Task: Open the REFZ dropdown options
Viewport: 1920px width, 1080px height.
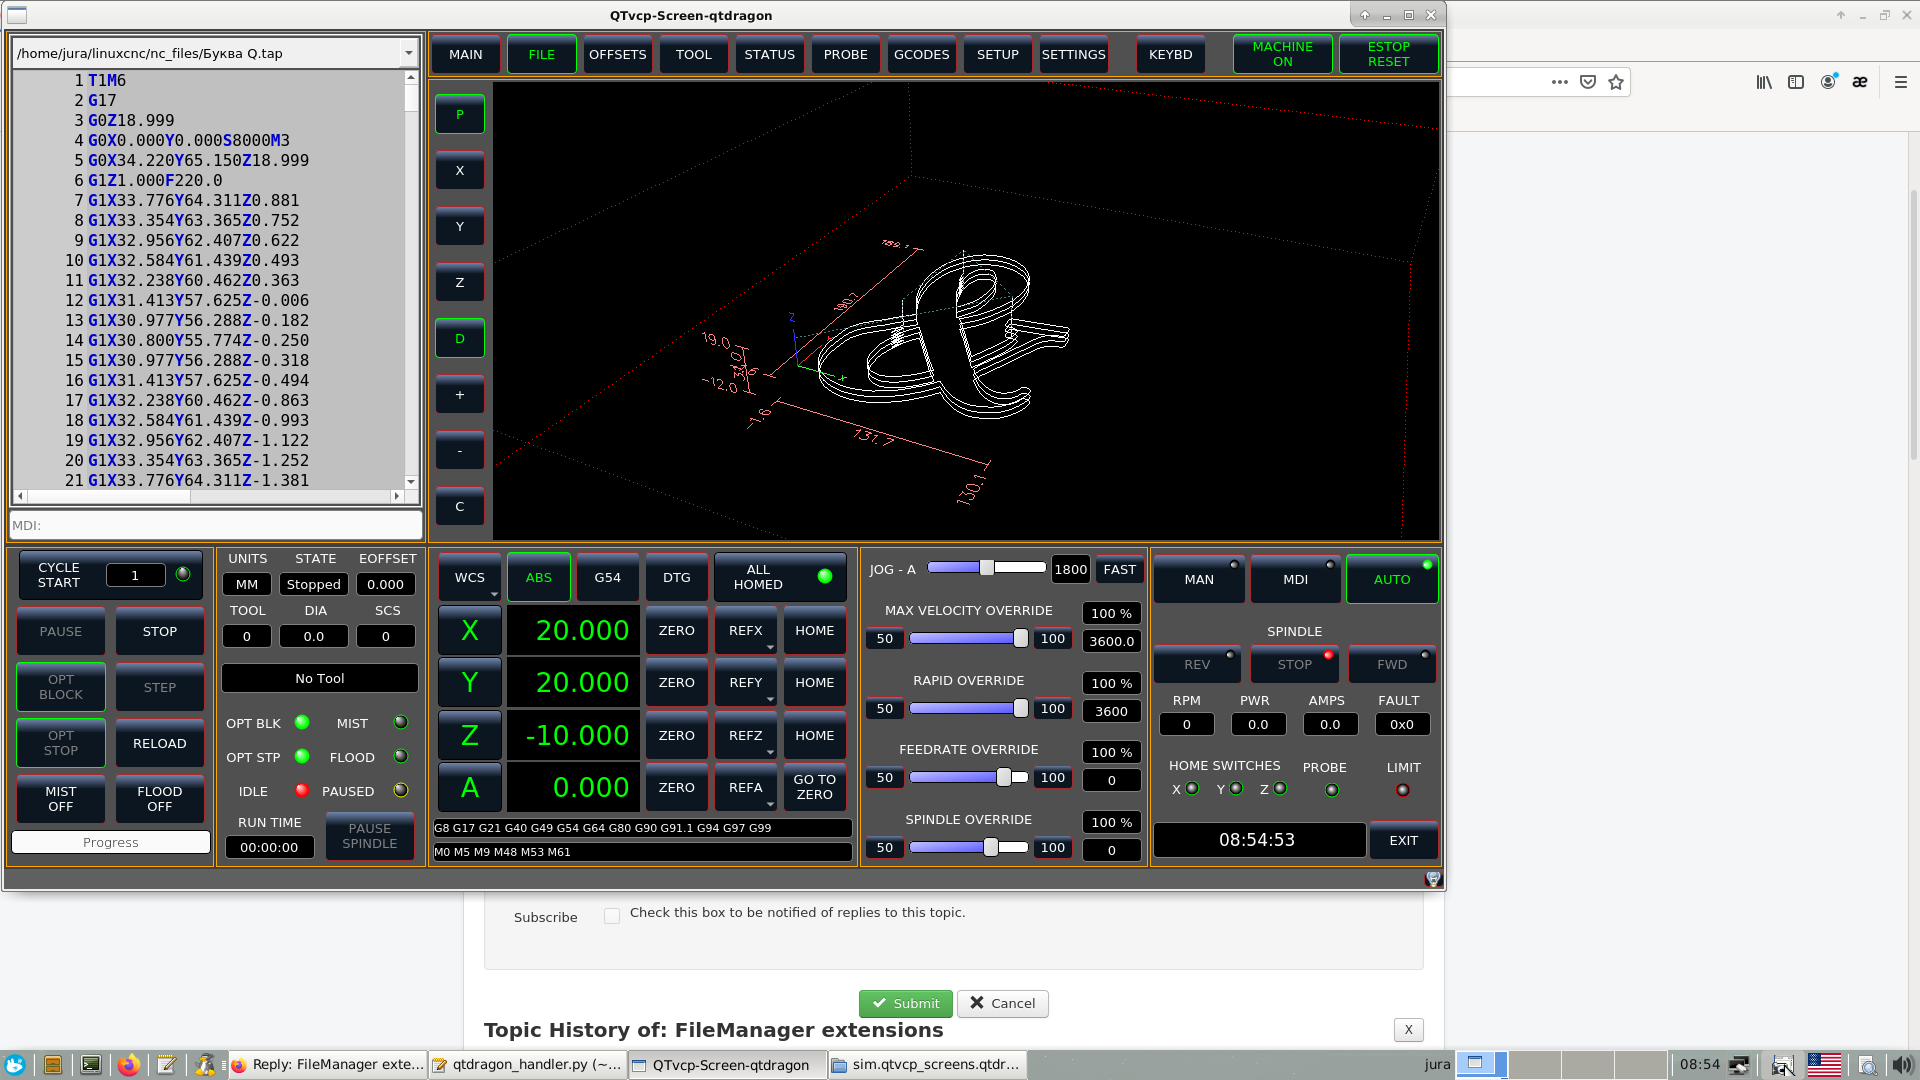Action: 770,753
